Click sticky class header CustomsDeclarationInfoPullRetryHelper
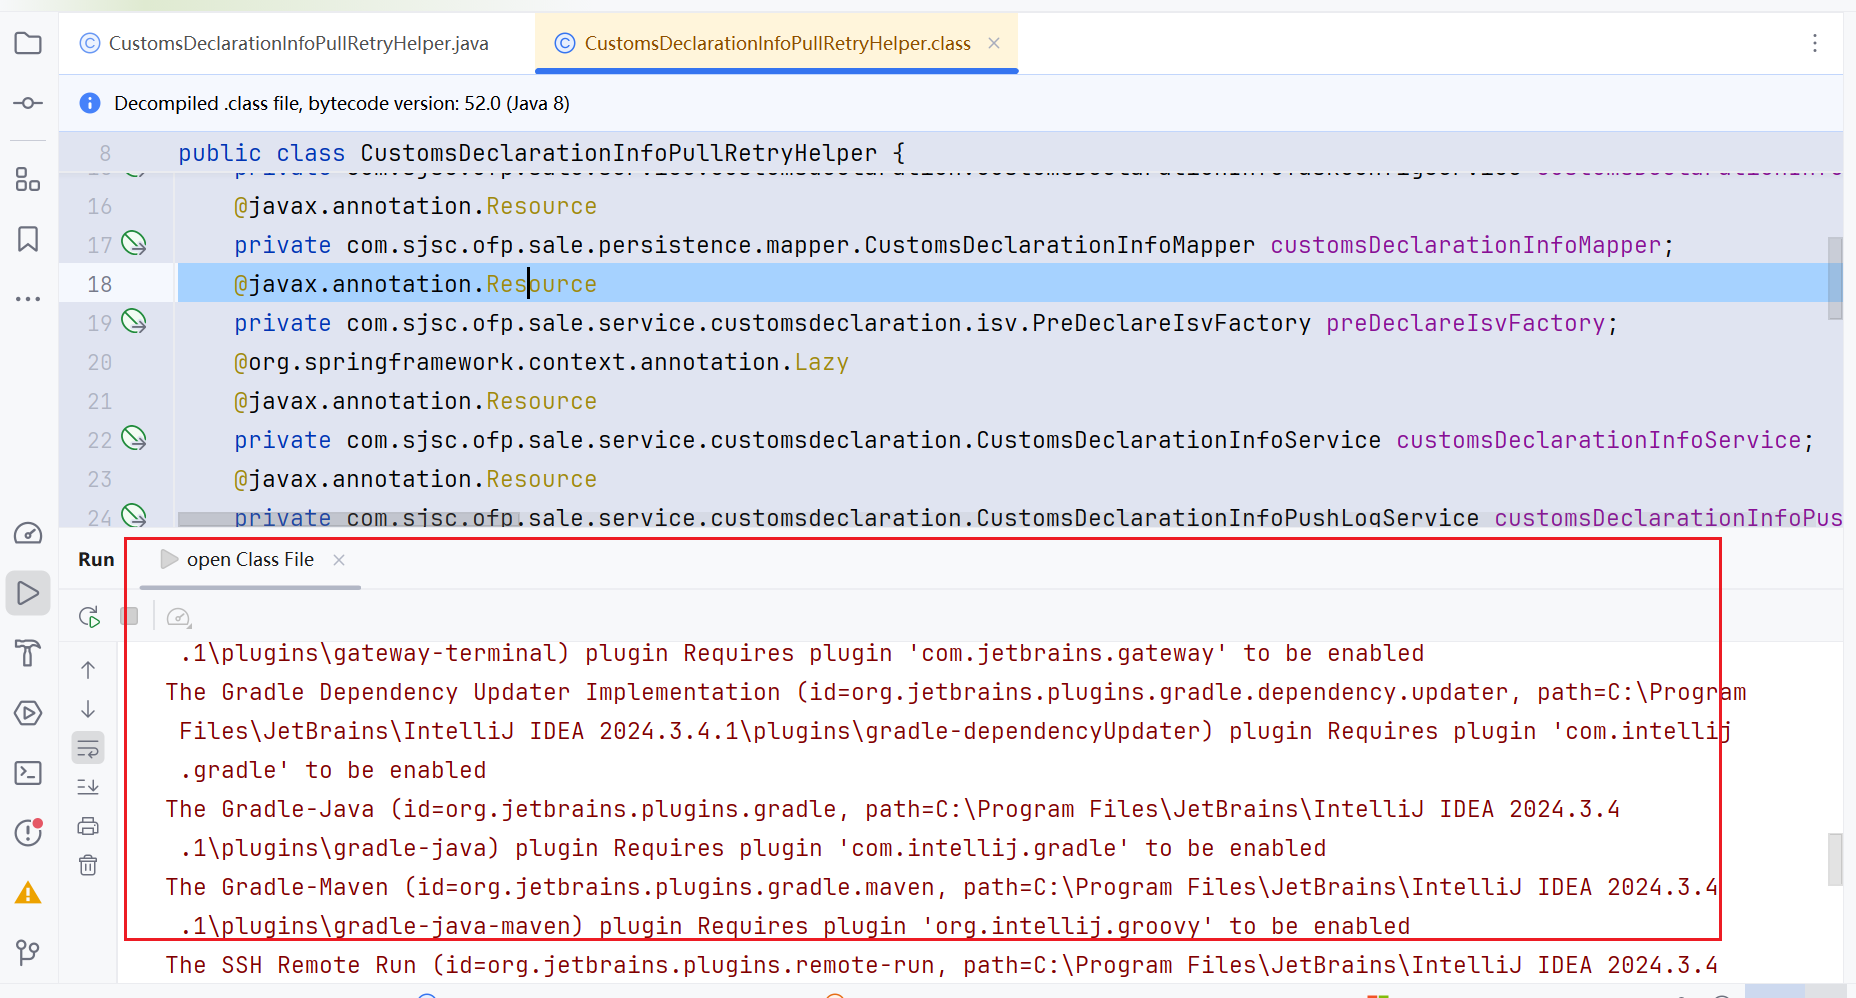This screenshot has width=1856, height=998. pos(618,153)
